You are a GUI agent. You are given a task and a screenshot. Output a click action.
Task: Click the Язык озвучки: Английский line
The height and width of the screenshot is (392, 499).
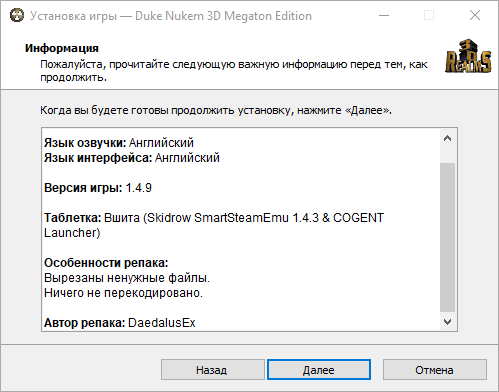click(x=119, y=143)
